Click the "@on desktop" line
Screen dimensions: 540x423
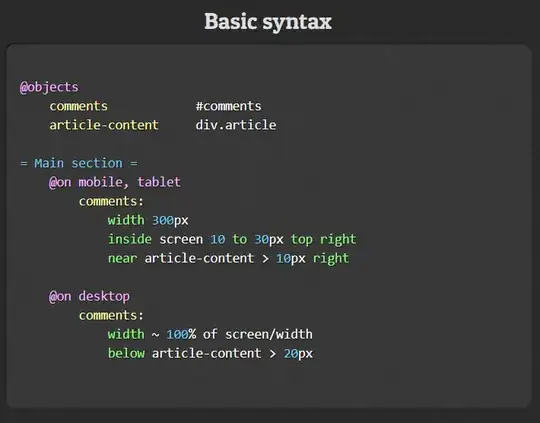coord(89,296)
